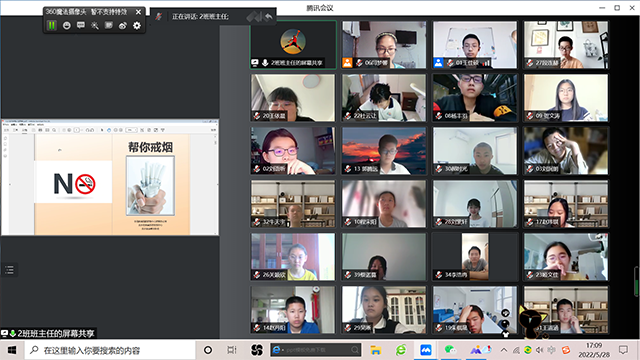Click the return arrow on the speaking bar

pyautogui.click(x=269, y=17)
